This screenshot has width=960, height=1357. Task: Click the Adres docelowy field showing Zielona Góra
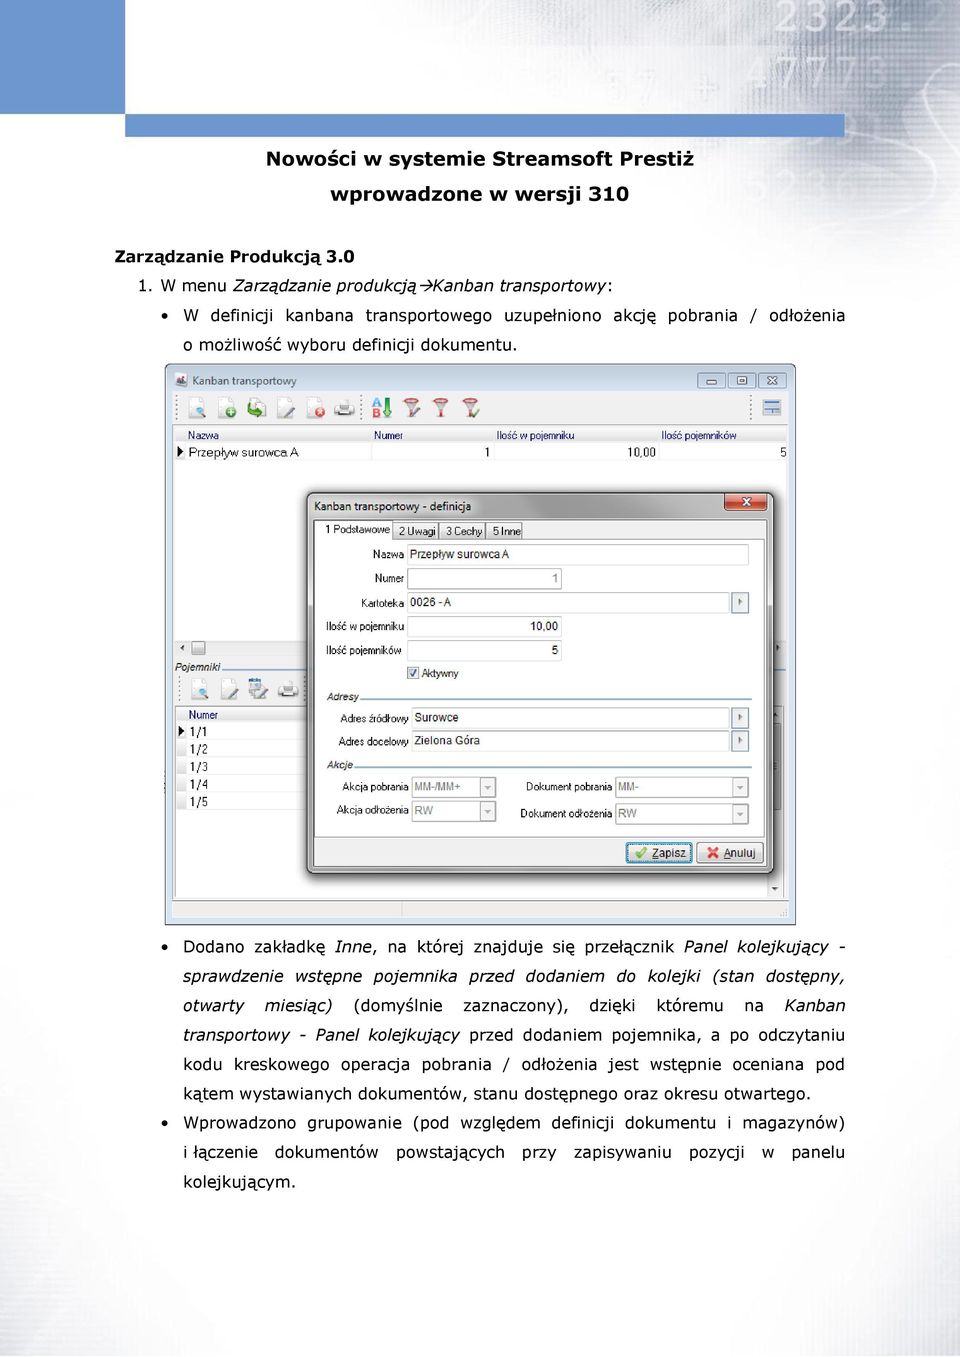571,741
